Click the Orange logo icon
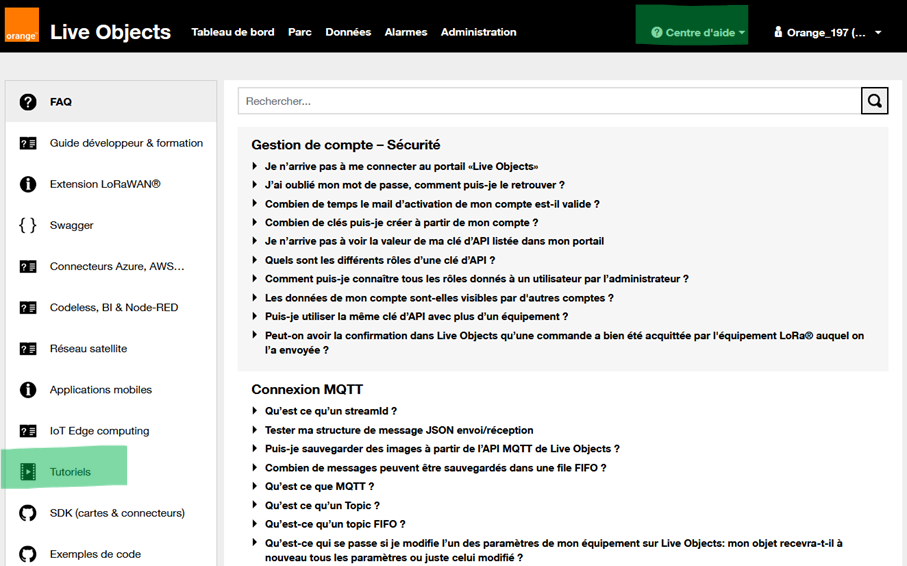 pos(22,26)
